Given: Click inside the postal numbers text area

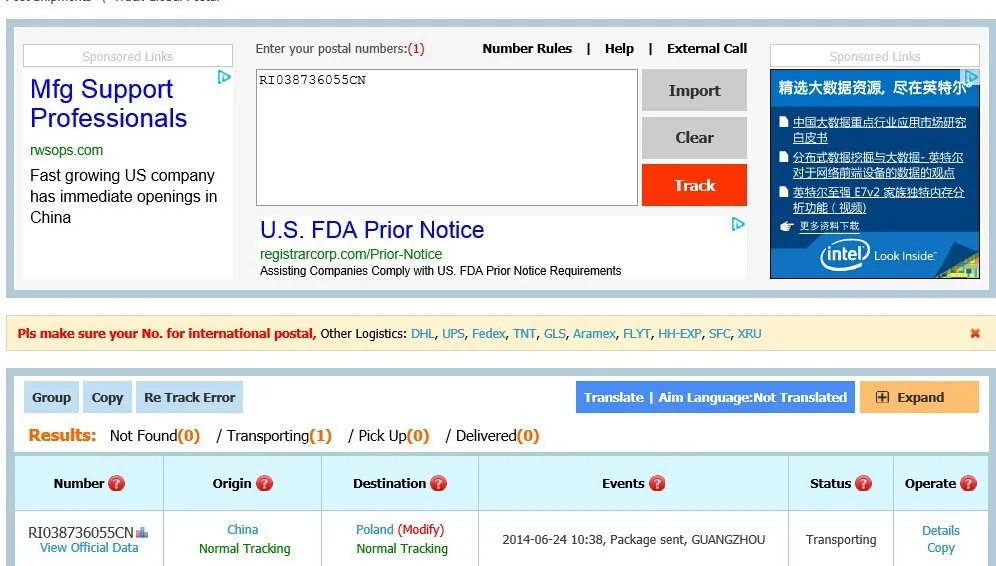Looking at the screenshot, I should pos(446,138).
